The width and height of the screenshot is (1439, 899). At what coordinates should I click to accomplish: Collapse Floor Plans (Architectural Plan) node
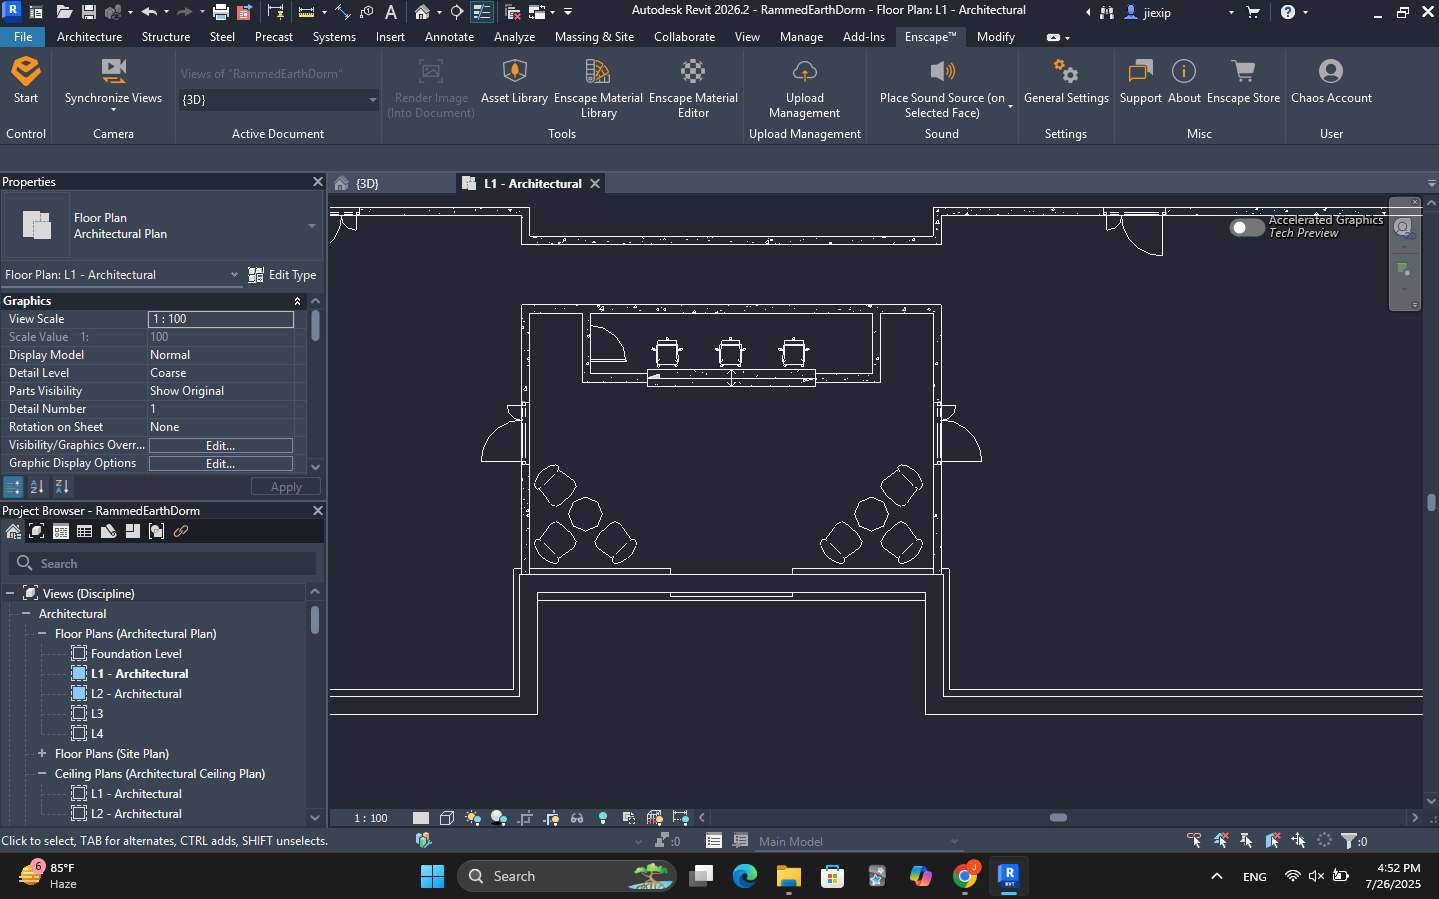[x=42, y=634]
